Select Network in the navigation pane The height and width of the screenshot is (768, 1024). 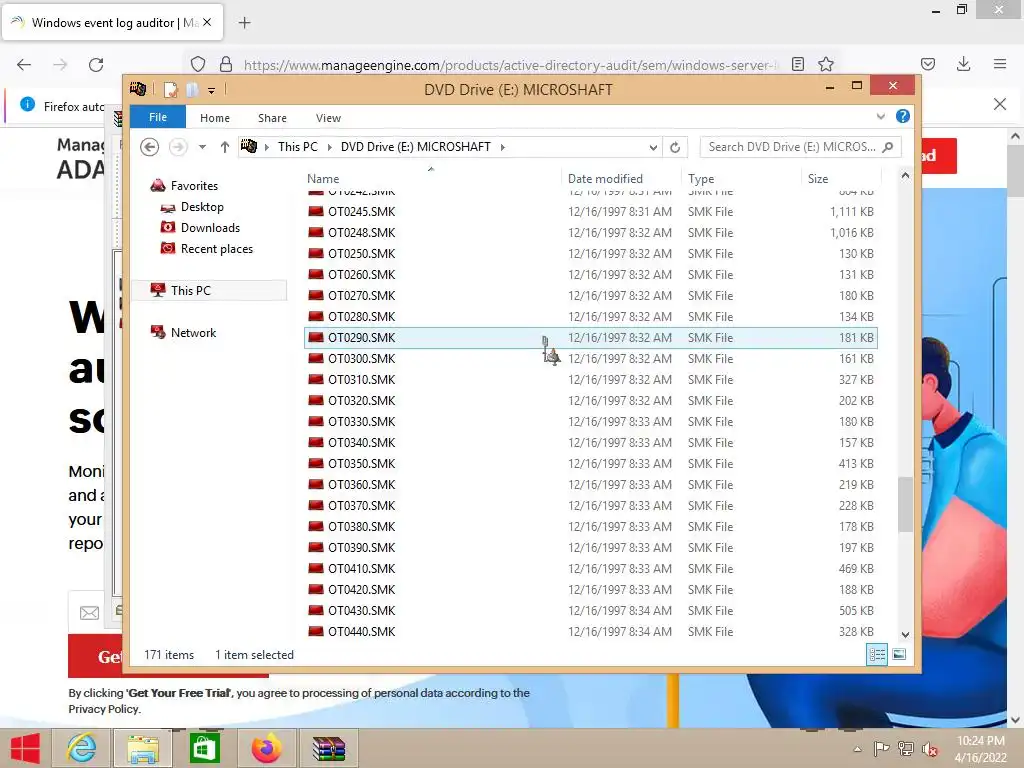[193, 332]
